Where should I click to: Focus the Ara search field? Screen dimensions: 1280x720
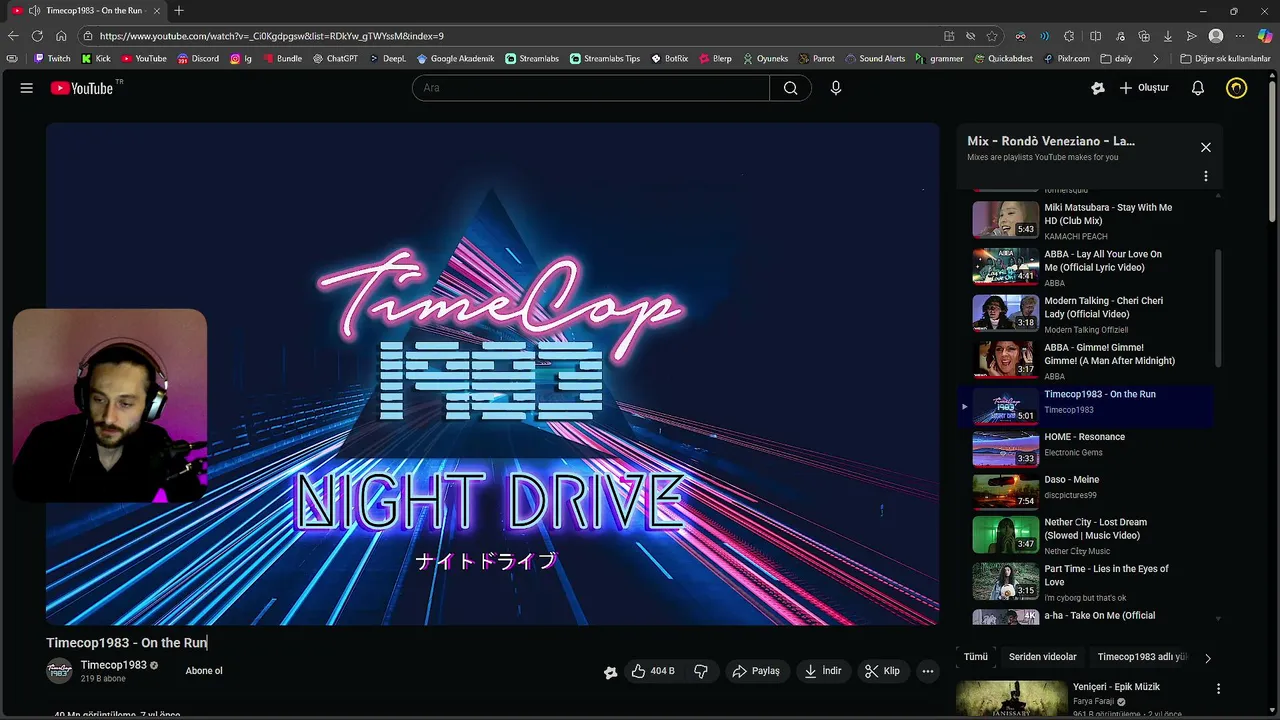pos(591,88)
